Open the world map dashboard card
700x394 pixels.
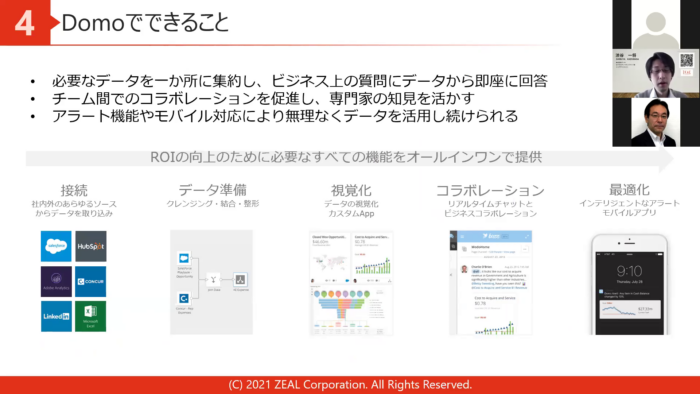pyautogui.click(x=330, y=258)
